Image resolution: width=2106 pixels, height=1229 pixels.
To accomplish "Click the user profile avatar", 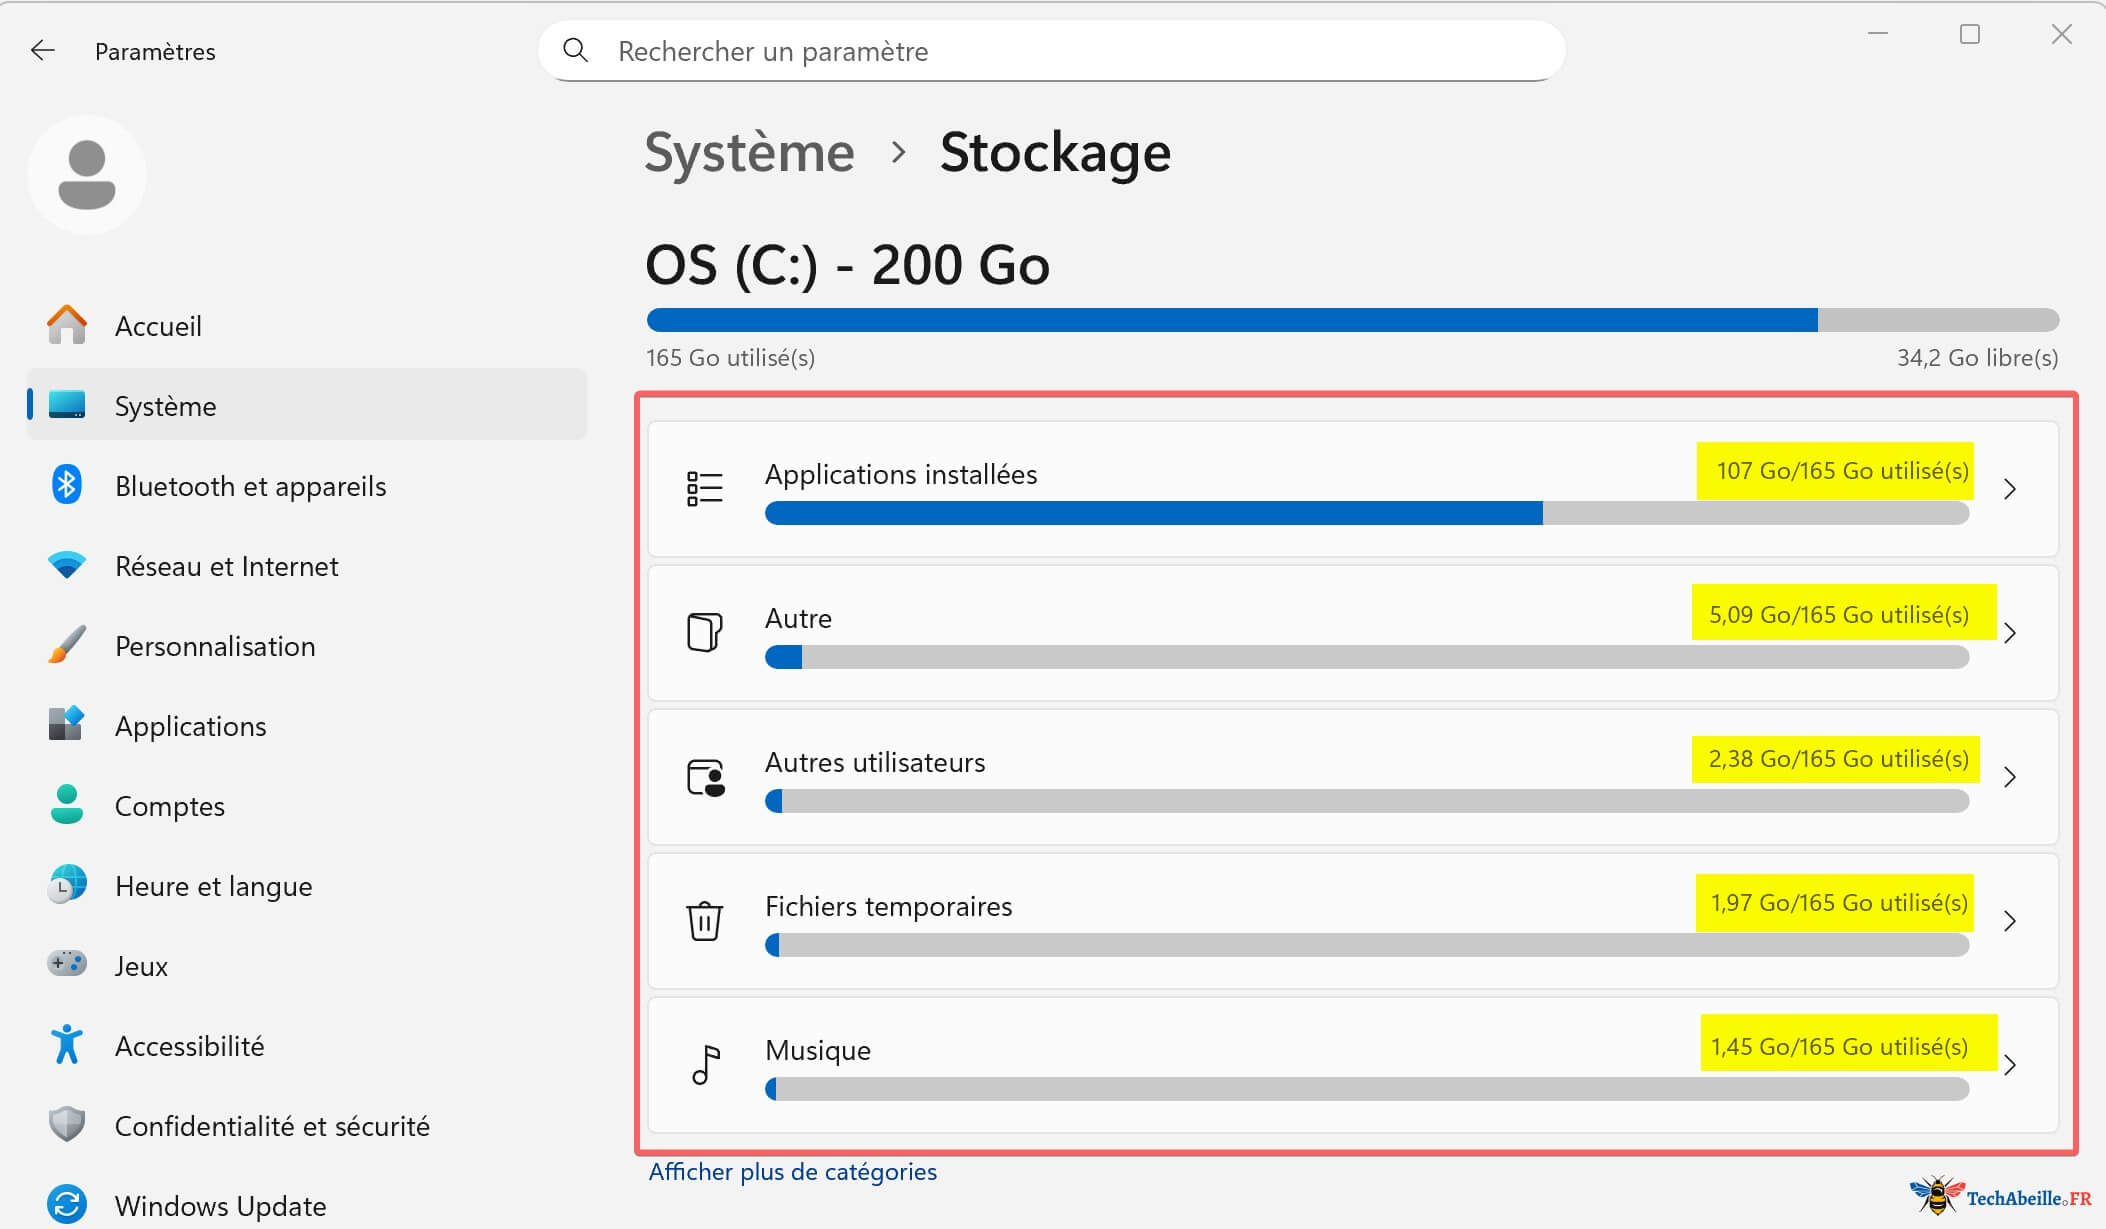I will [87, 174].
